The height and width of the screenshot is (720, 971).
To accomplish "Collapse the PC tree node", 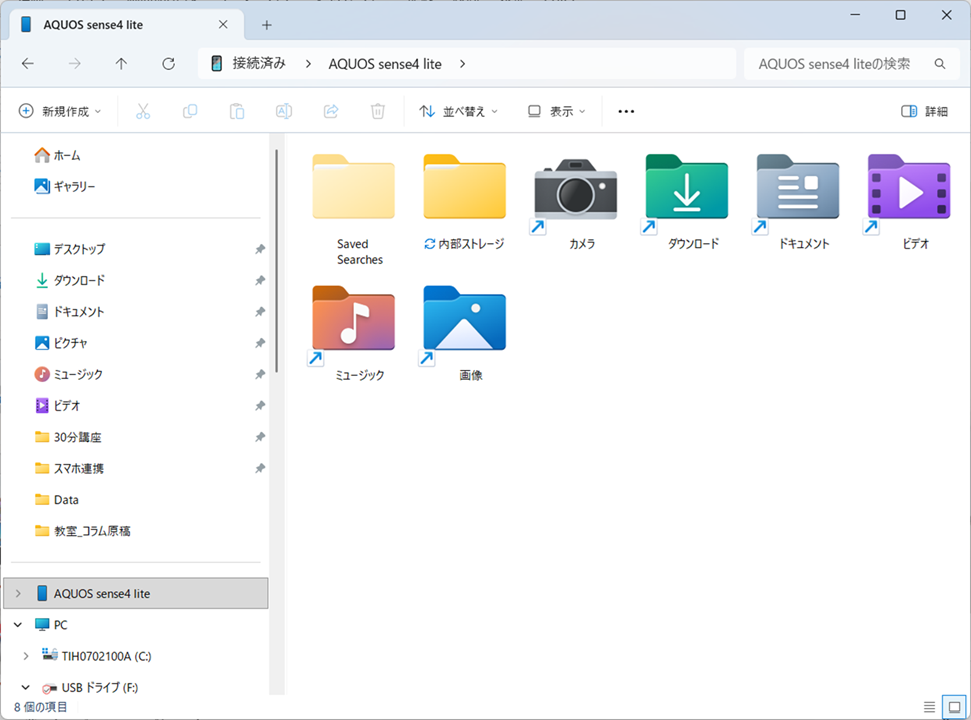I will tap(18, 625).
